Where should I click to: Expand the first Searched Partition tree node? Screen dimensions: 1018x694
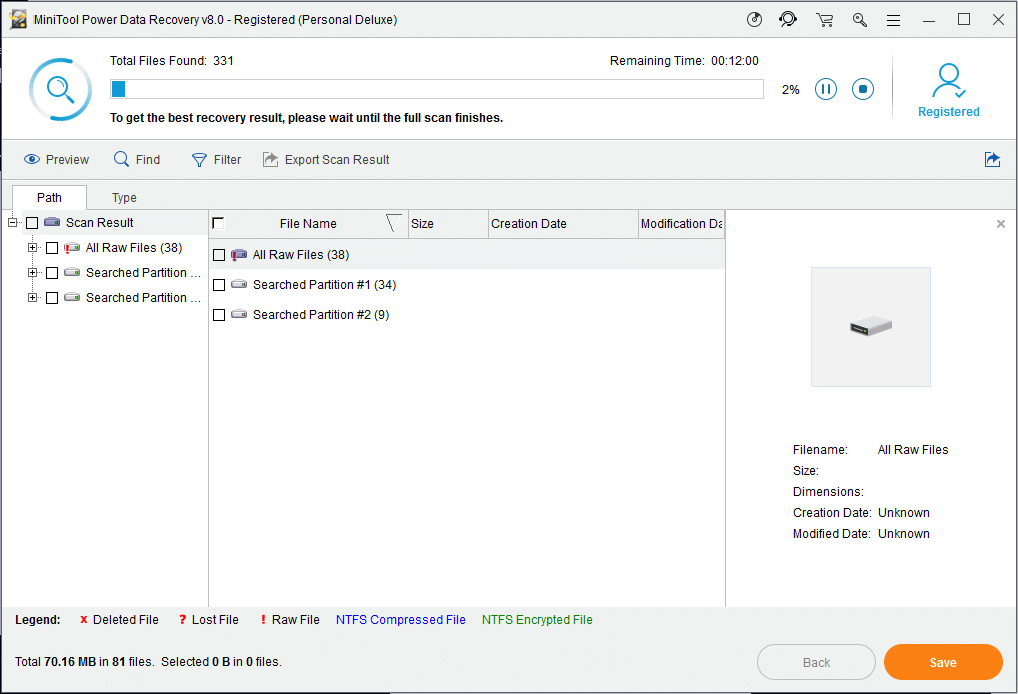pos(32,273)
